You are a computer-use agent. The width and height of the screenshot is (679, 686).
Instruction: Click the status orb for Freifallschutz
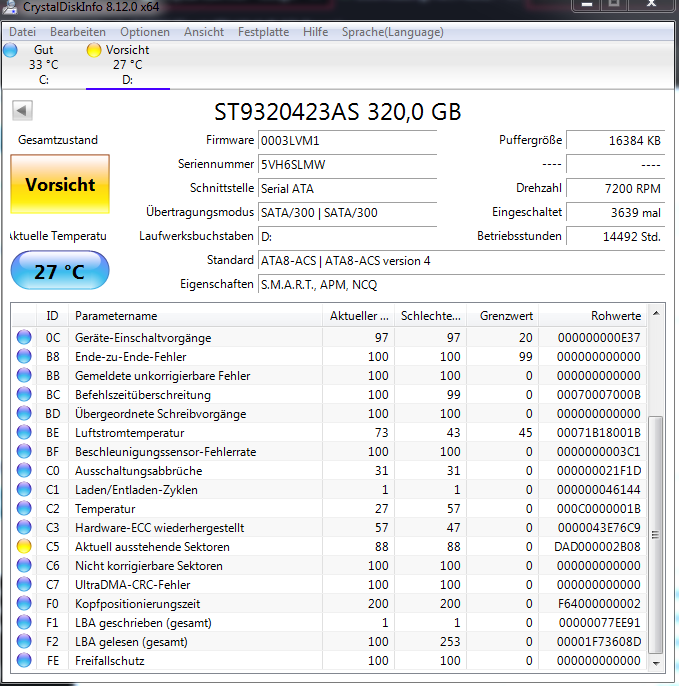24,660
